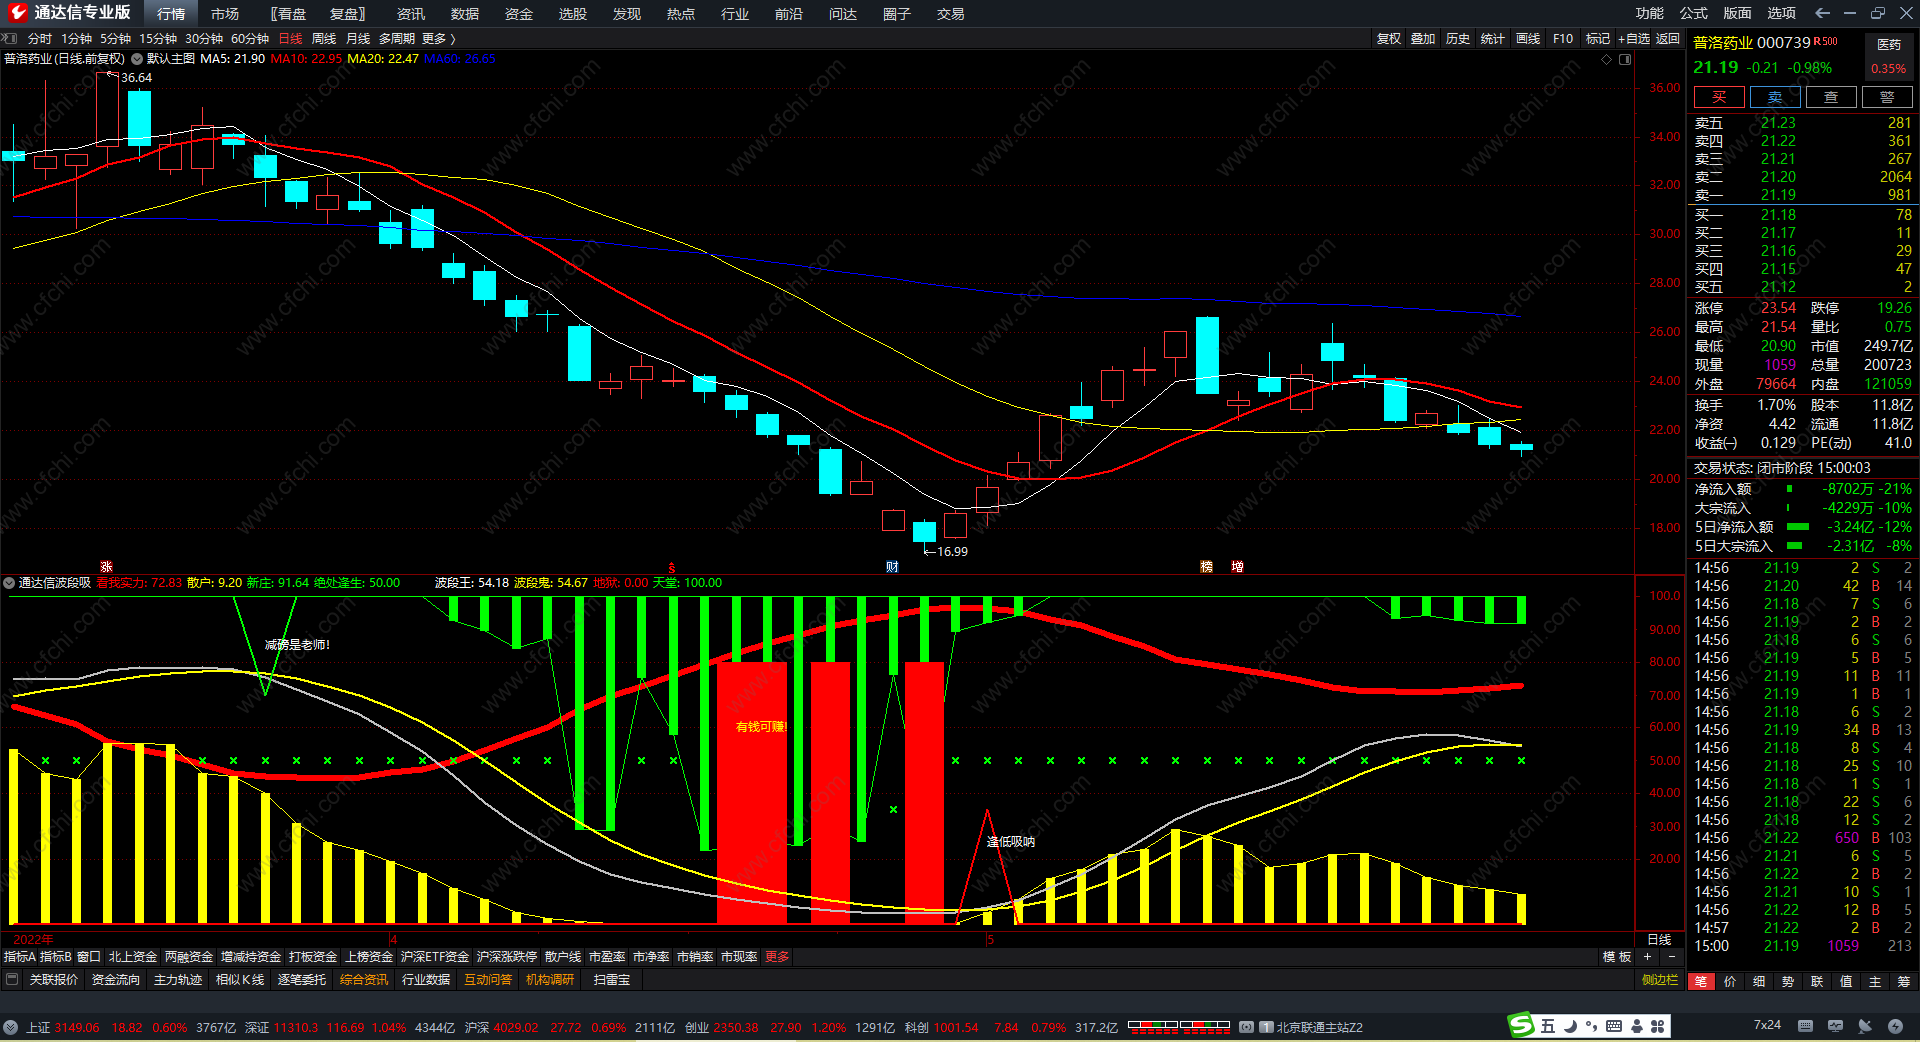Switch chart to 30分钟 period
This screenshot has height=1042, width=1920.
click(x=204, y=38)
